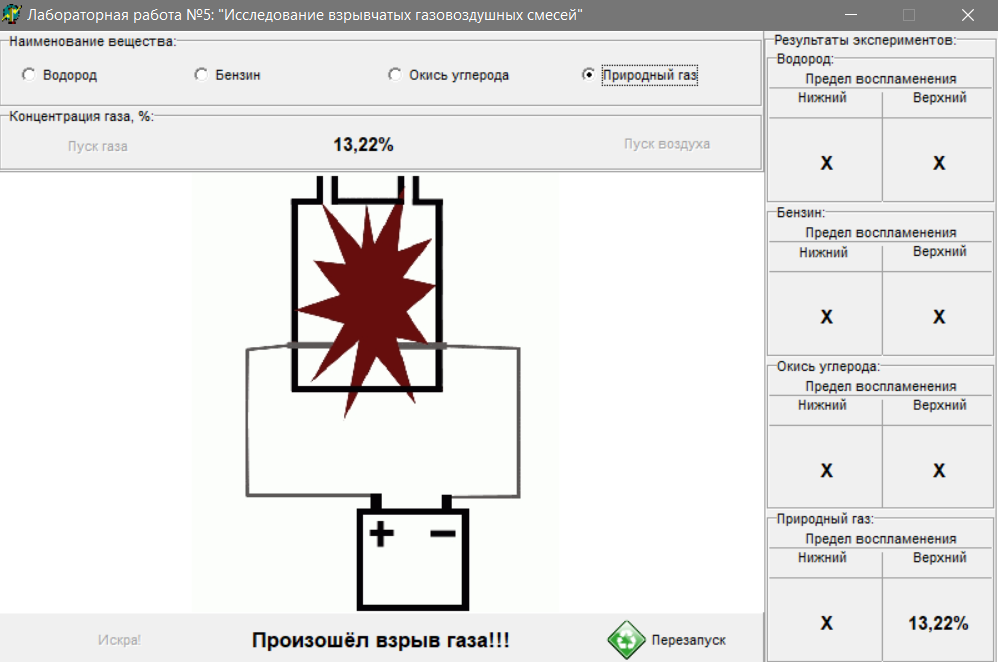Close the lab work window
998x662 pixels.
(967, 15)
